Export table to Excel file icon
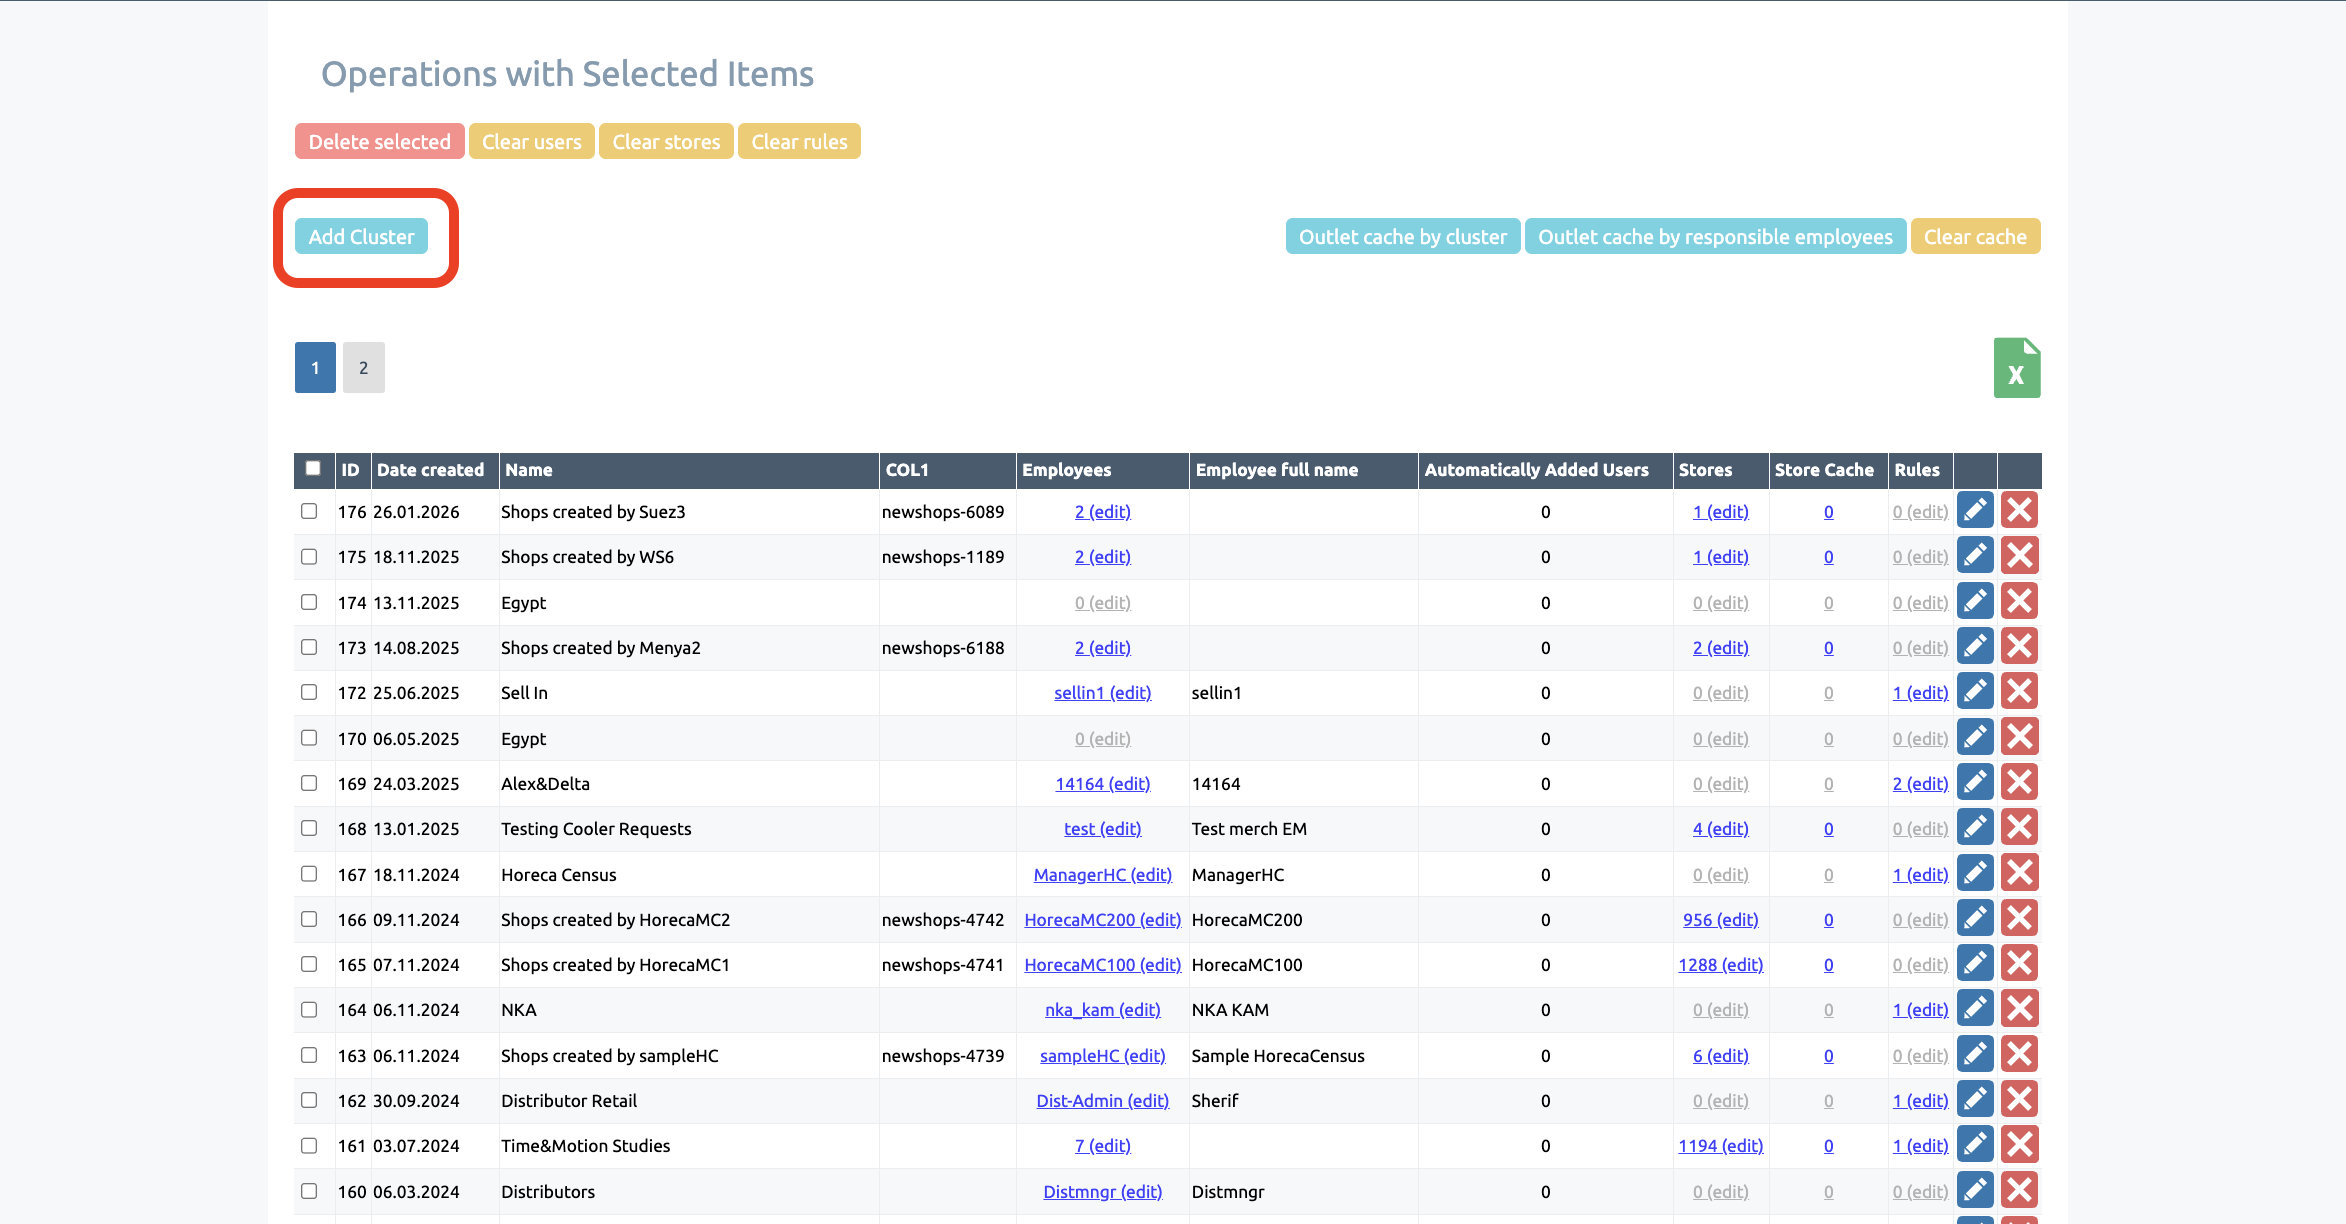 [x=2016, y=368]
